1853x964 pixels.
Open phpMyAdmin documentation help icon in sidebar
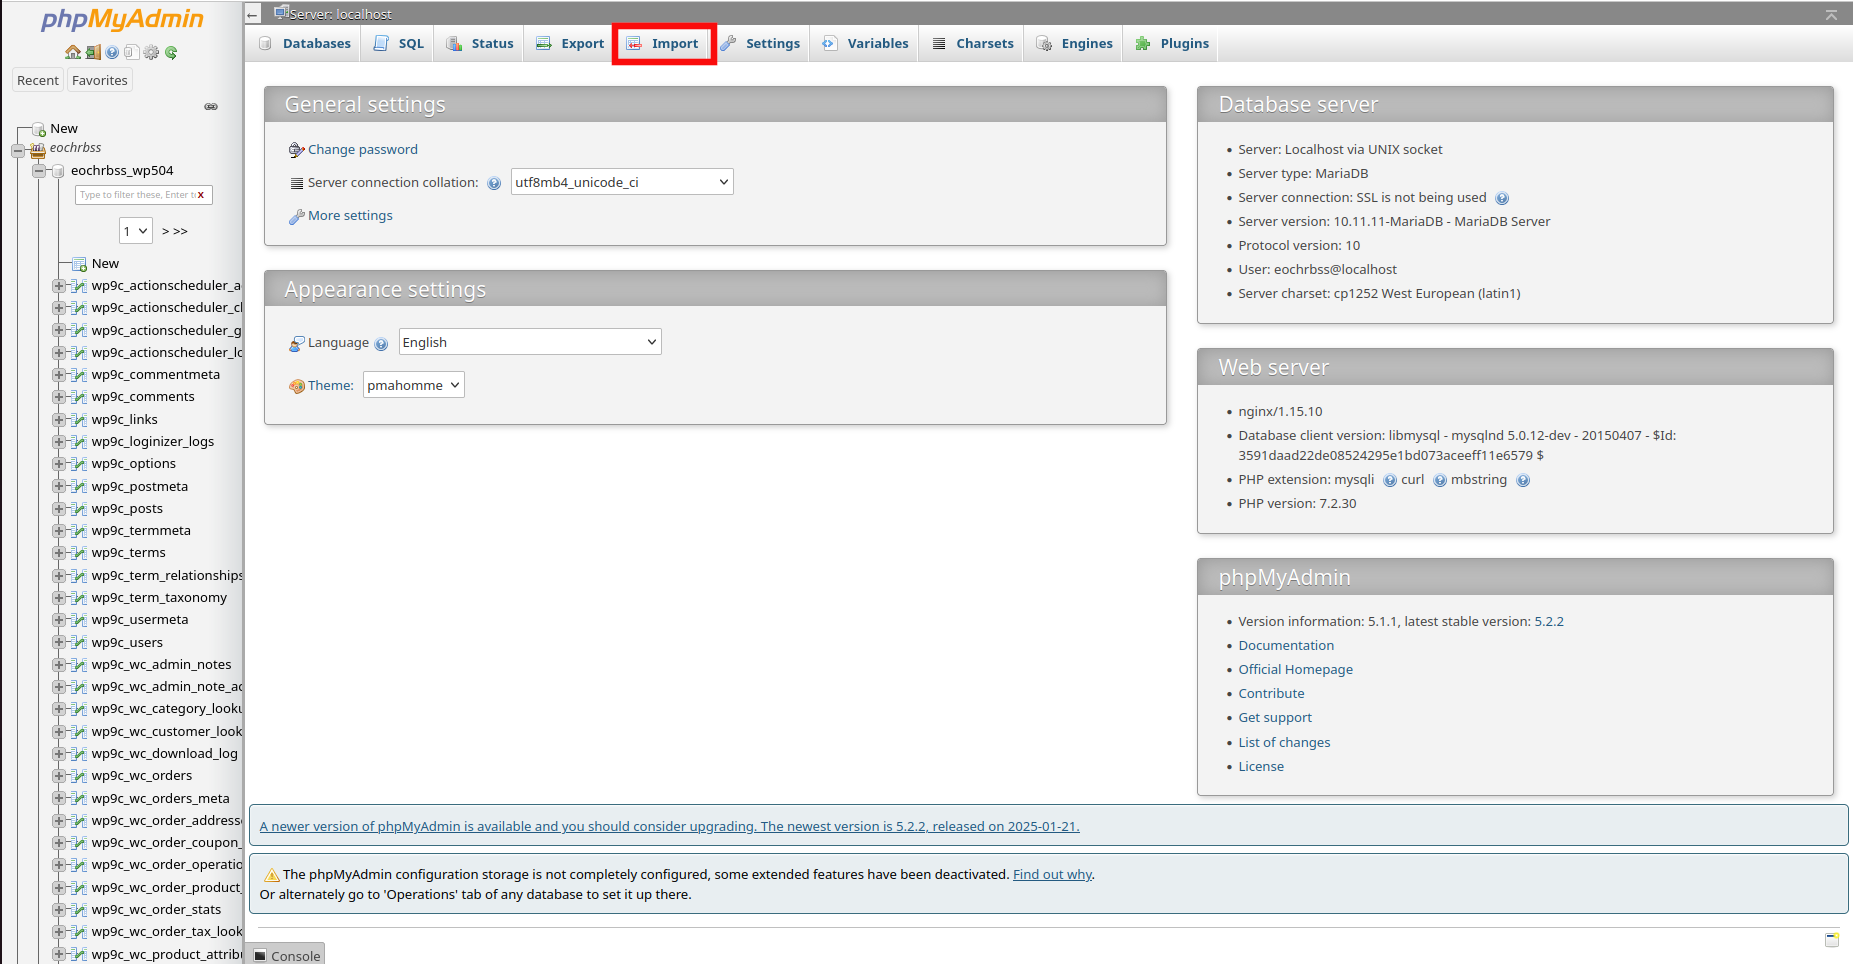(112, 52)
